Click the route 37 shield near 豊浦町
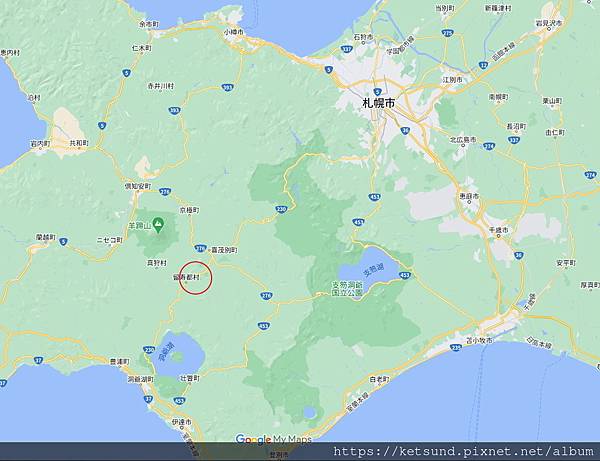Image resolution: width=600 pixels, height=461 pixels. (38, 360)
